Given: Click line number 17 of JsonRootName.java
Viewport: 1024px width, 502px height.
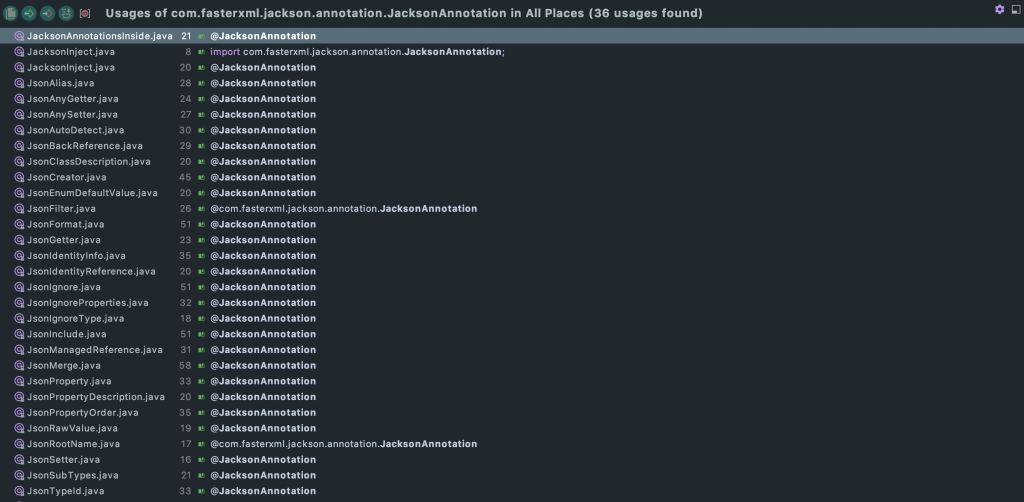Looking at the screenshot, I should click(x=185, y=443).
